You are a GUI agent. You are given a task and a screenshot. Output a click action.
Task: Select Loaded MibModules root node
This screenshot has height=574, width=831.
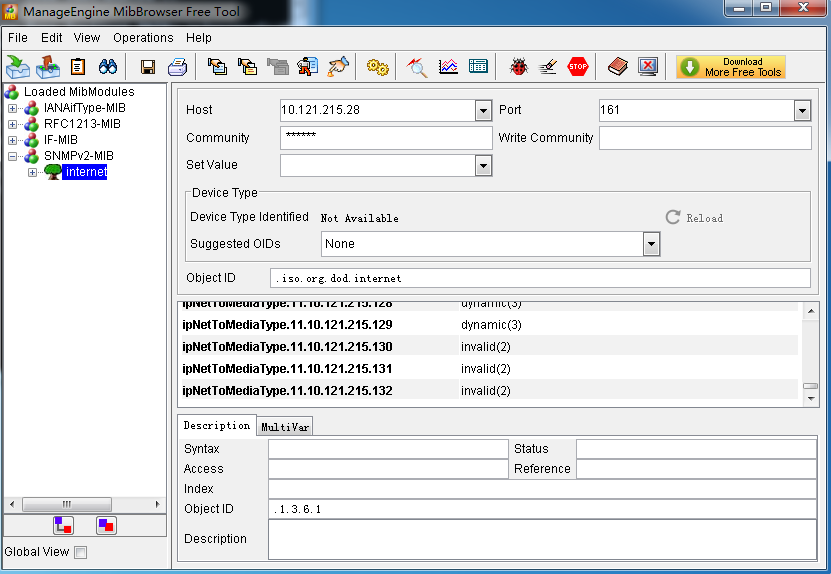coord(79,92)
